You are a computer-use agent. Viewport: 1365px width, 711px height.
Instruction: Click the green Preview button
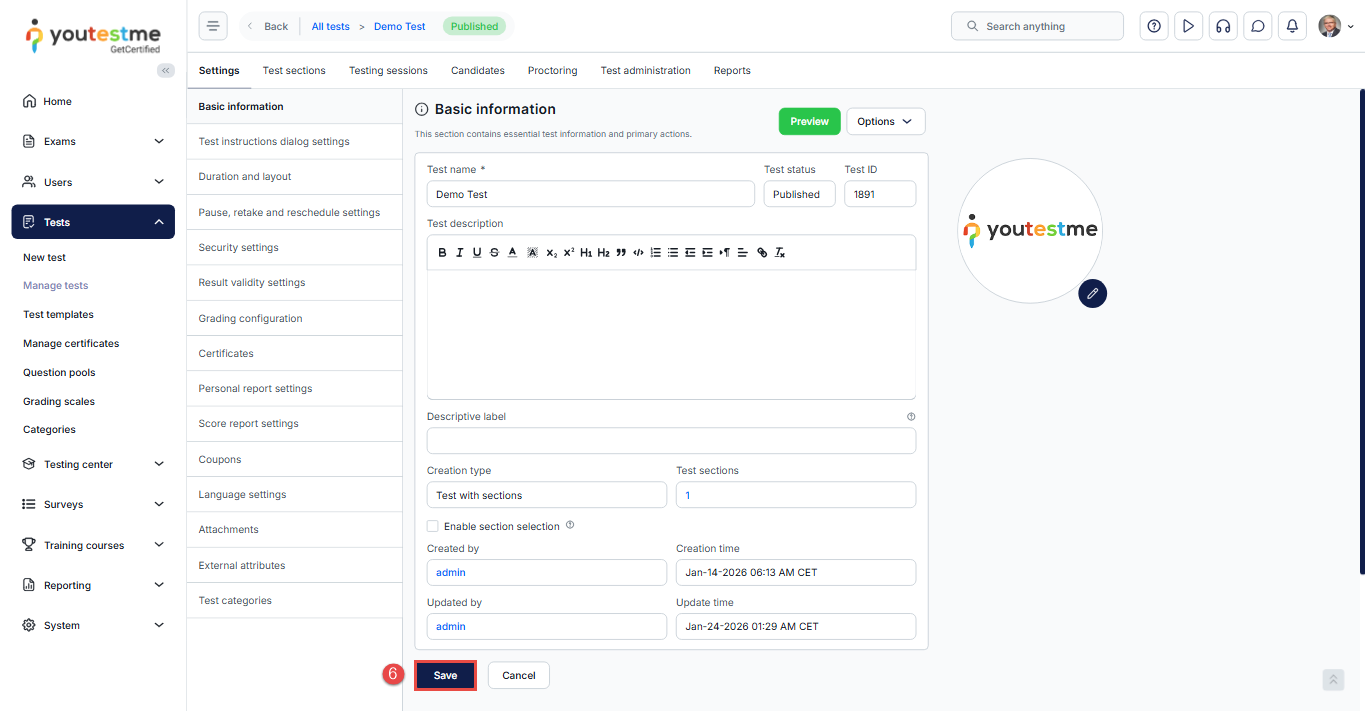[809, 121]
